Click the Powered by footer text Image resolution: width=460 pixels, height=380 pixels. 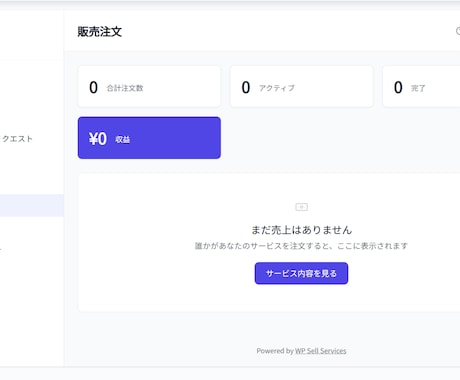point(275,351)
